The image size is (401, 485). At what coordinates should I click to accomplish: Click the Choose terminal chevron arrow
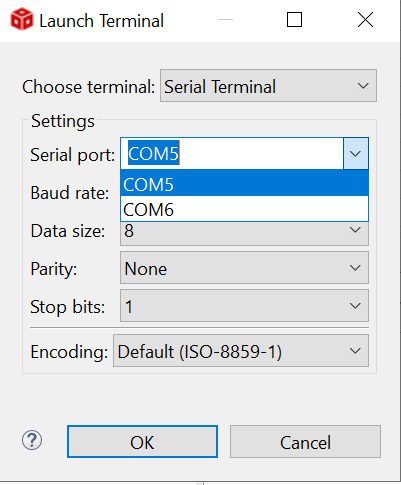coord(363,86)
